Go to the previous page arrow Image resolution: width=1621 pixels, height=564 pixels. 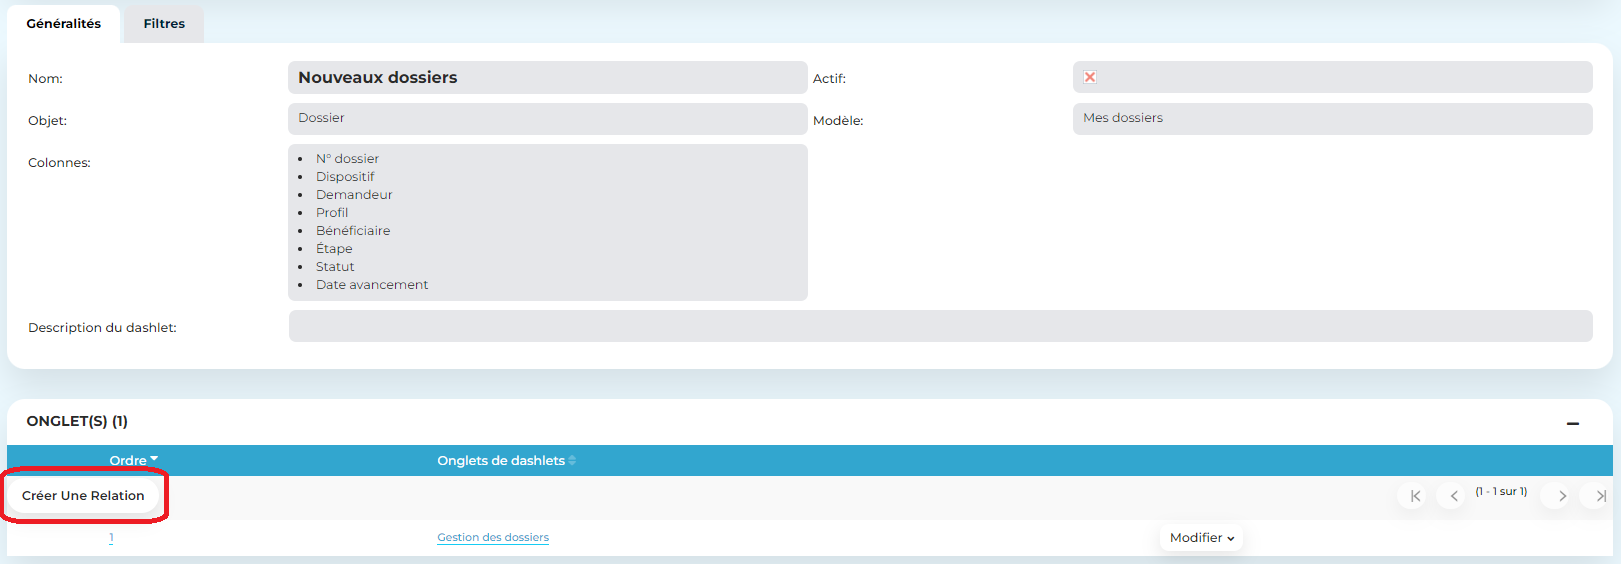[x=1453, y=496]
